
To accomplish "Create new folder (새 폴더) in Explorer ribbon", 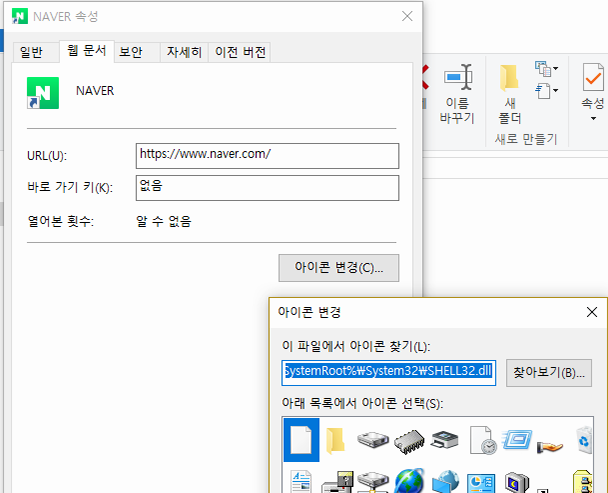I will 510,94.
